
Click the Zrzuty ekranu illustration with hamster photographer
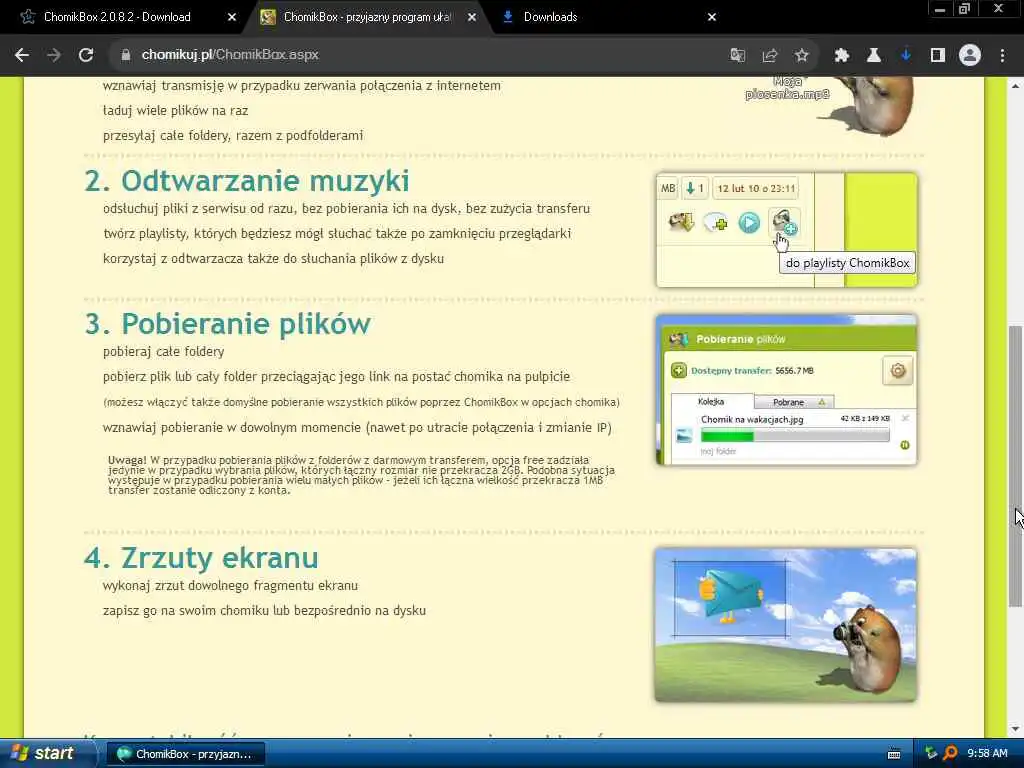785,625
